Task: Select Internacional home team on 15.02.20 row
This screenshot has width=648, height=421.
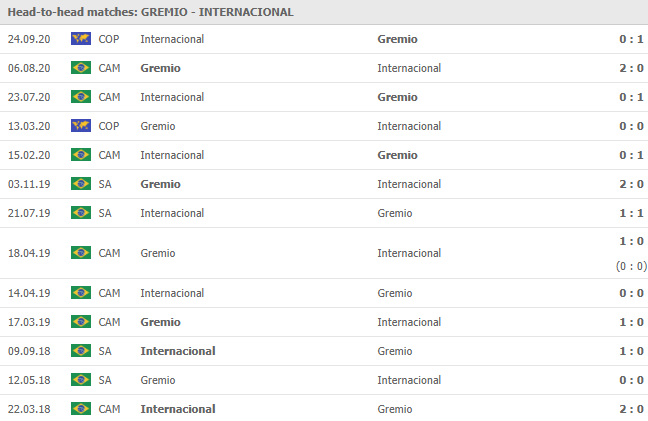Action: point(172,155)
